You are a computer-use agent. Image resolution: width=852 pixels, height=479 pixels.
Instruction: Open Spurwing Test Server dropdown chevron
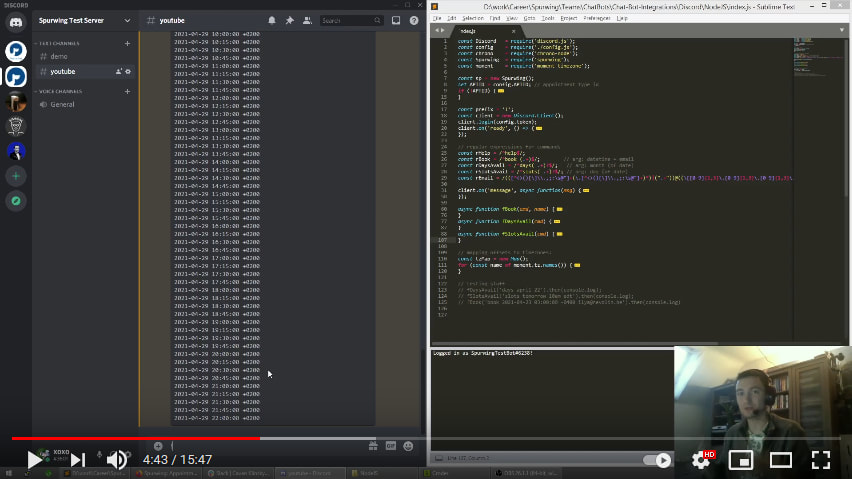(x=127, y=21)
